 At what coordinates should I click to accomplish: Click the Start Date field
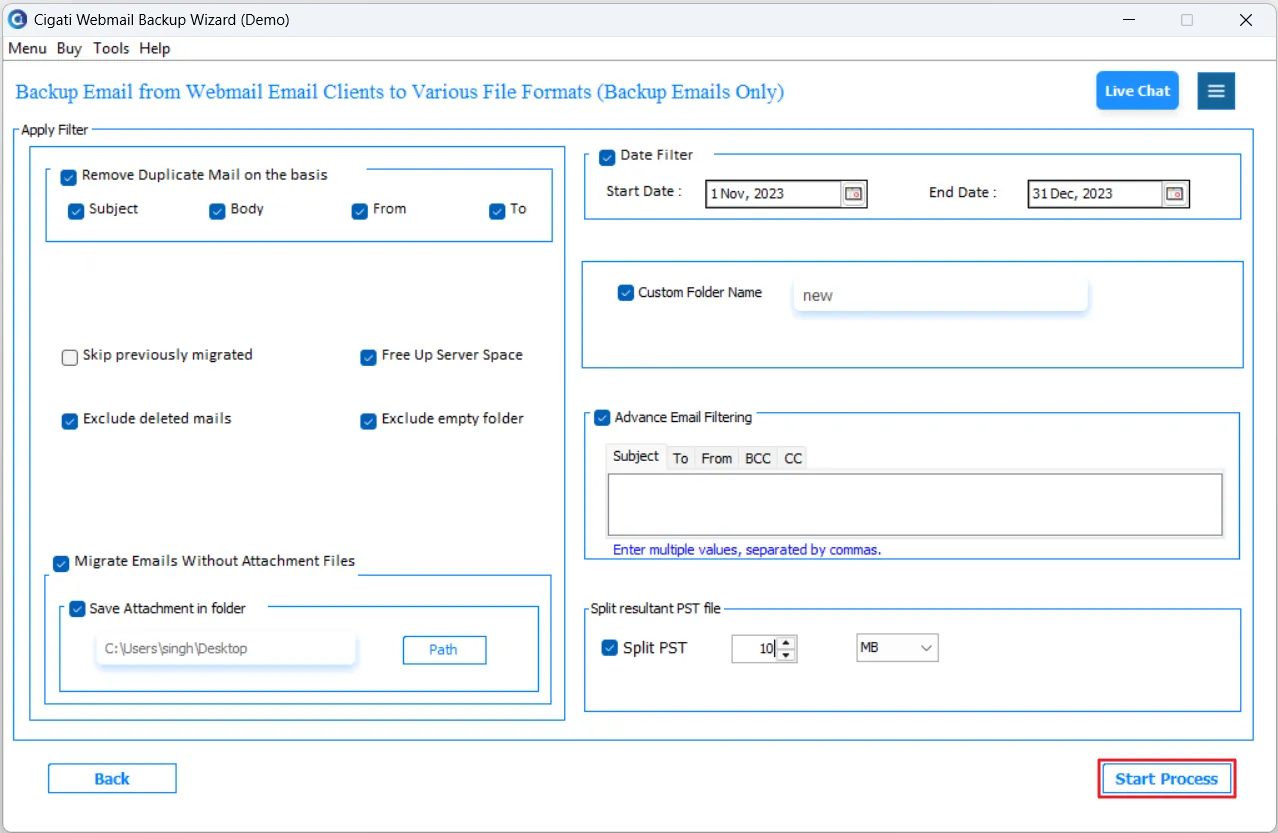pyautogui.click(x=773, y=194)
